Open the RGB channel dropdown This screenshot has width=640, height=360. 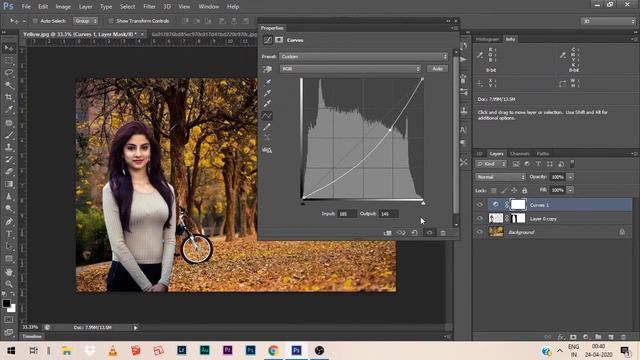(351, 69)
